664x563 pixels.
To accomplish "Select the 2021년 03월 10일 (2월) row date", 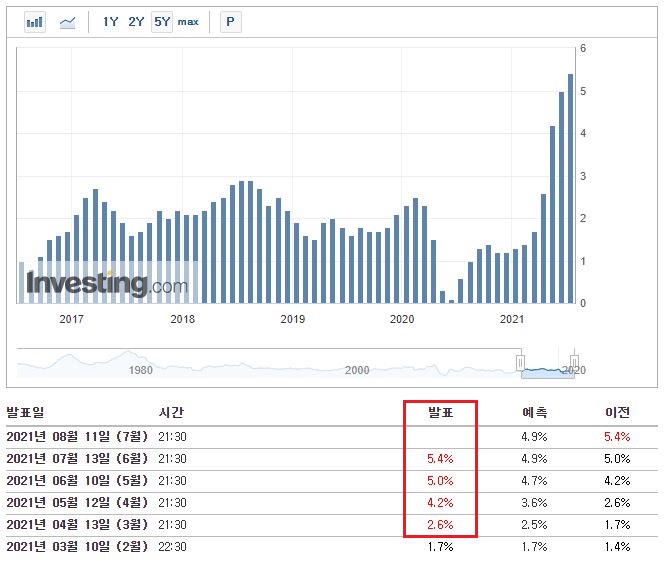I will [x=77, y=546].
